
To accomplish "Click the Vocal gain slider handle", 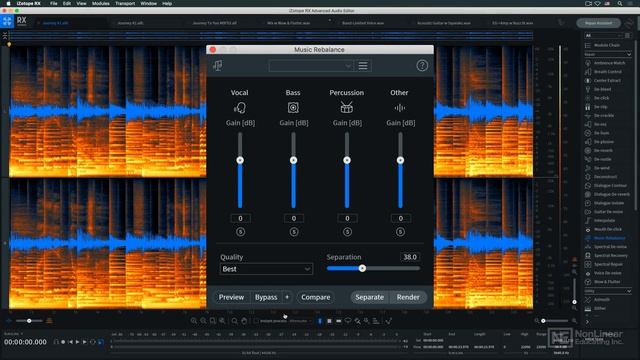I will [240, 160].
